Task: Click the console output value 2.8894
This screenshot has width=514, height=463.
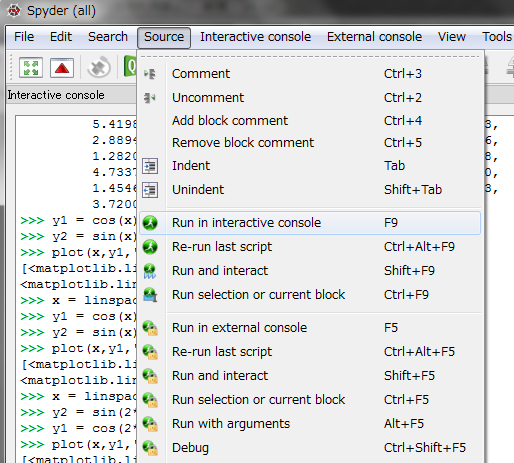Action: pos(114,140)
